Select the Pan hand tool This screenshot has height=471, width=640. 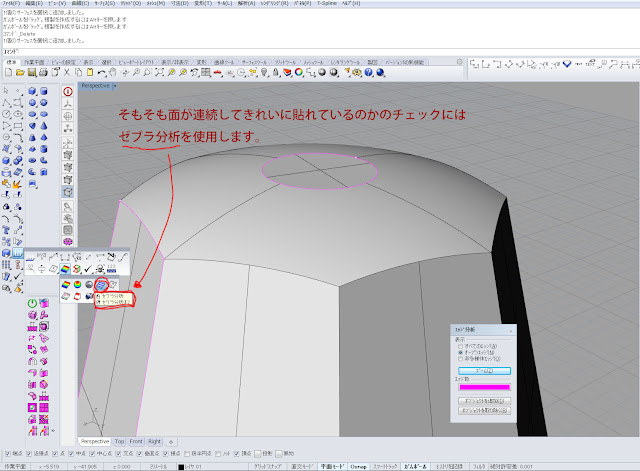(x=113, y=73)
